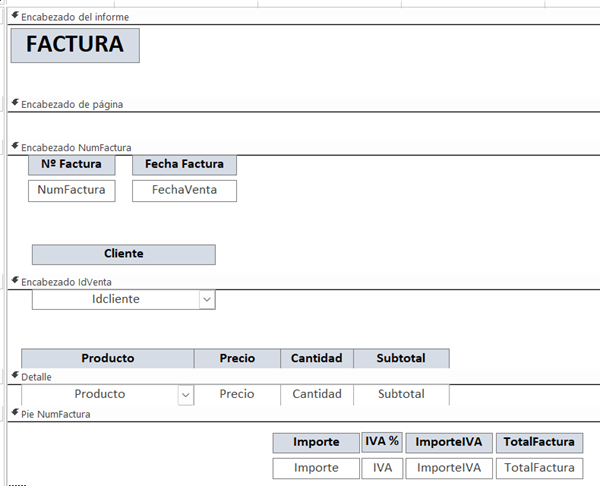Select the Cliente label box
This screenshot has width=600, height=486.
pos(123,254)
